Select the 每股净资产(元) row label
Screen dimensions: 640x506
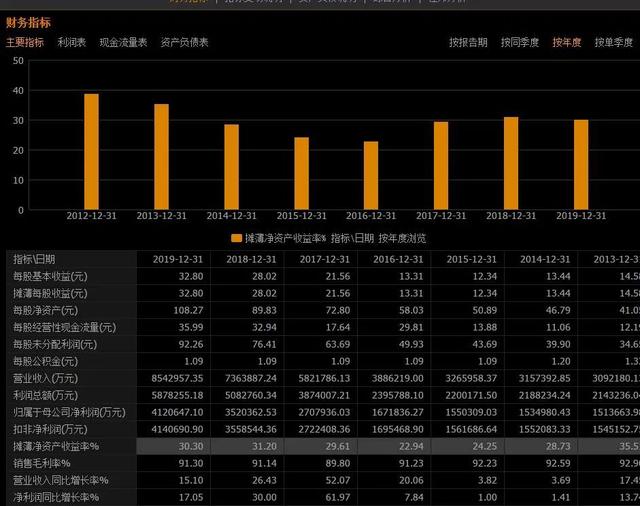[45, 311]
